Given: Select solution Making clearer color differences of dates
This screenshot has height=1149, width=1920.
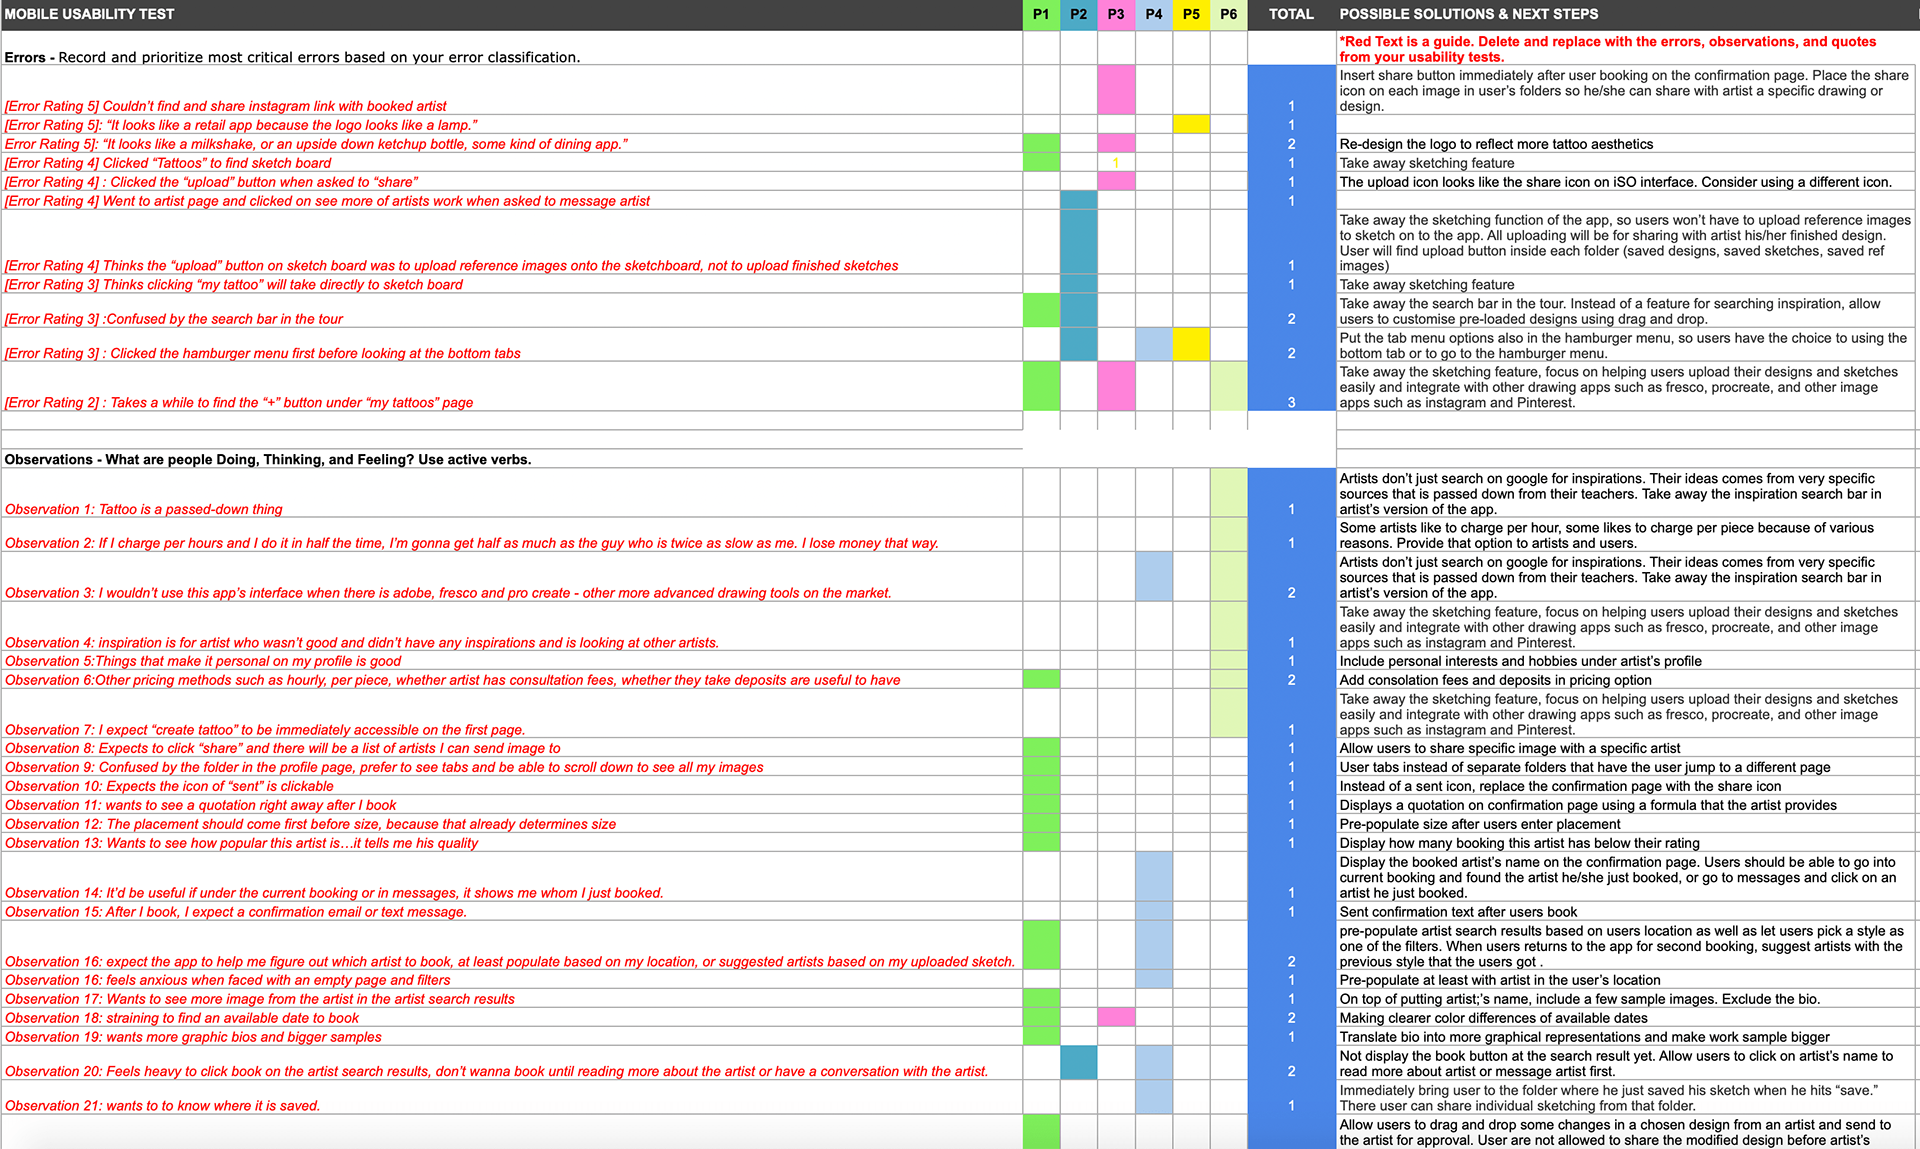Looking at the screenshot, I should (1627, 1018).
